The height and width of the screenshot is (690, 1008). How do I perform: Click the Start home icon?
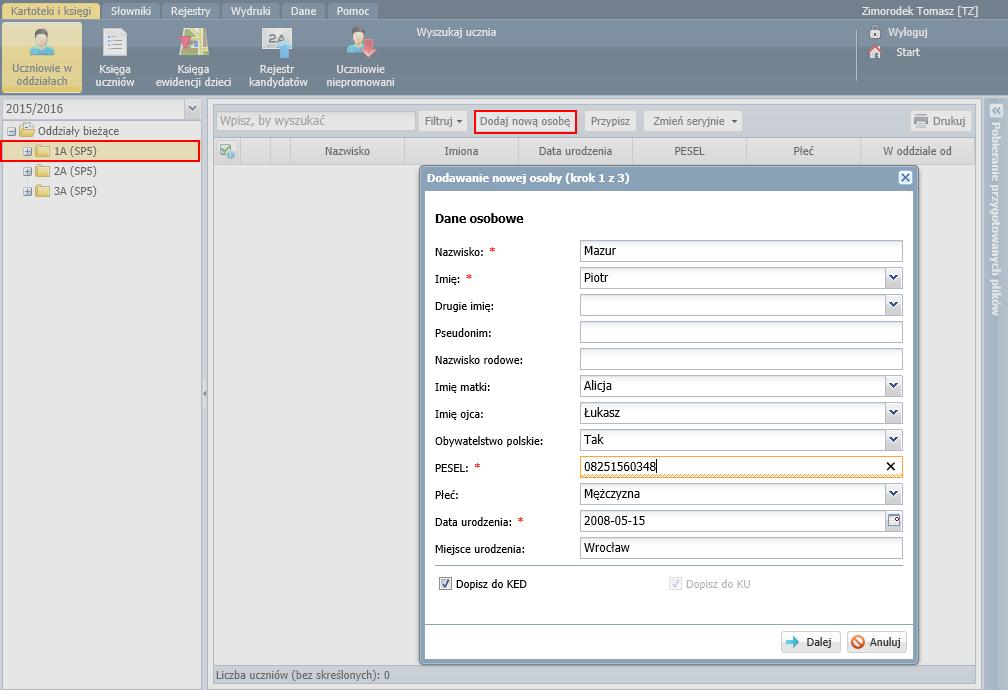click(874, 52)
